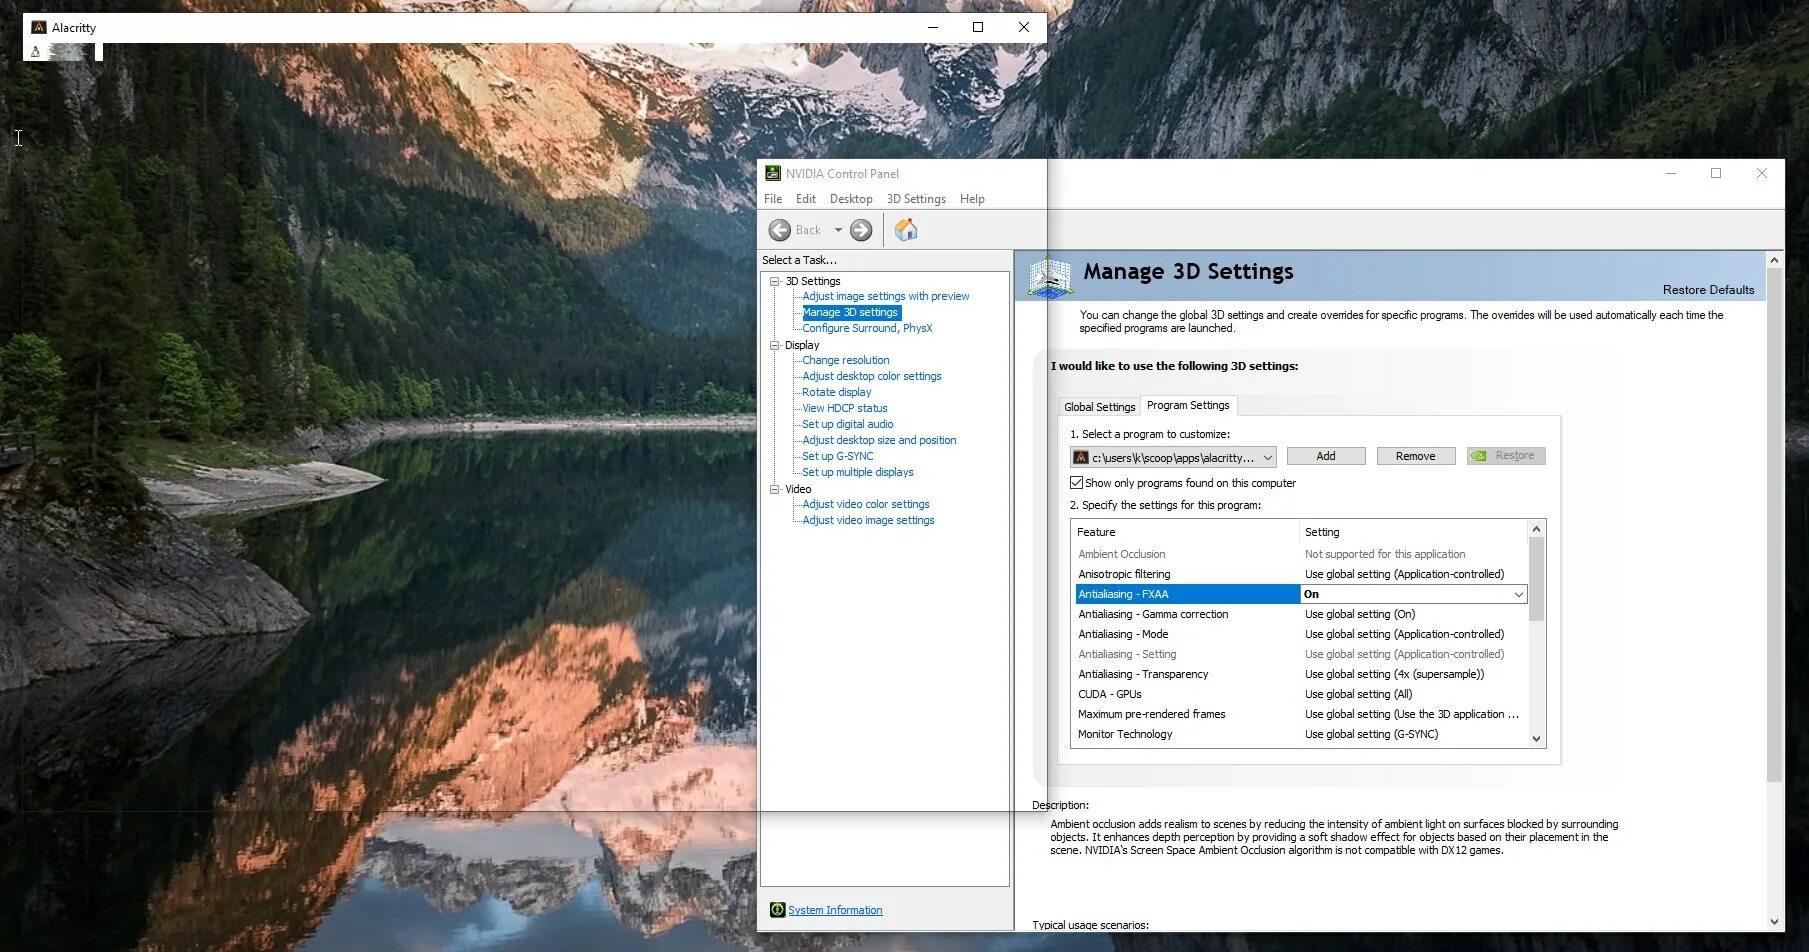Image resolution: width=1809 pixels, height=952 pixels.
Task: Click the Back arrow icon in NVIDIA toolbar
Action: (780, 230)
